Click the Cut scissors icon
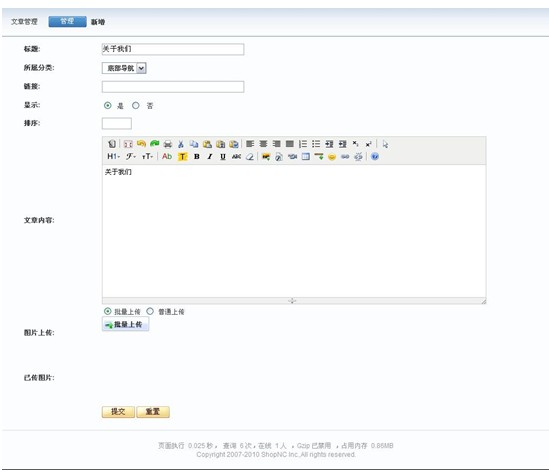549x475 pixels. click(181, 144)
